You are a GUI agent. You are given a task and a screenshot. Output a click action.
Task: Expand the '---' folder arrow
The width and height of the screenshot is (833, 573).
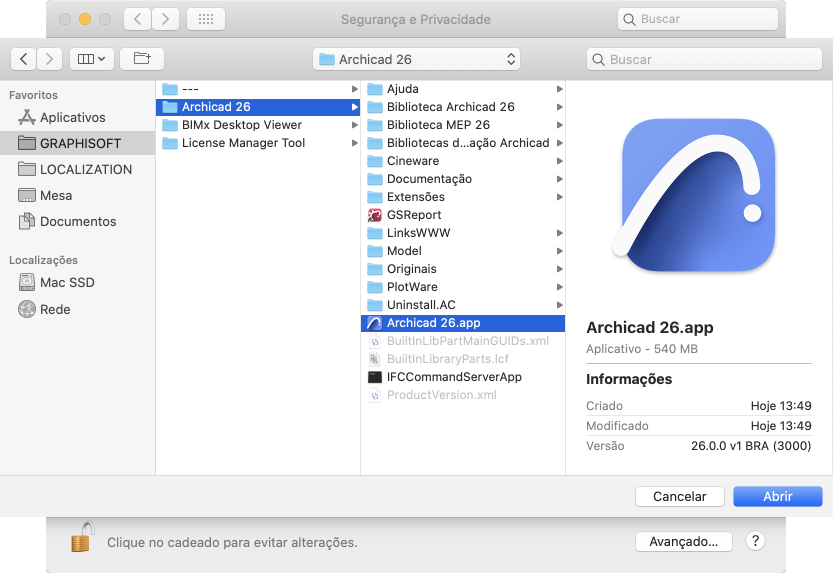[354, 89]
